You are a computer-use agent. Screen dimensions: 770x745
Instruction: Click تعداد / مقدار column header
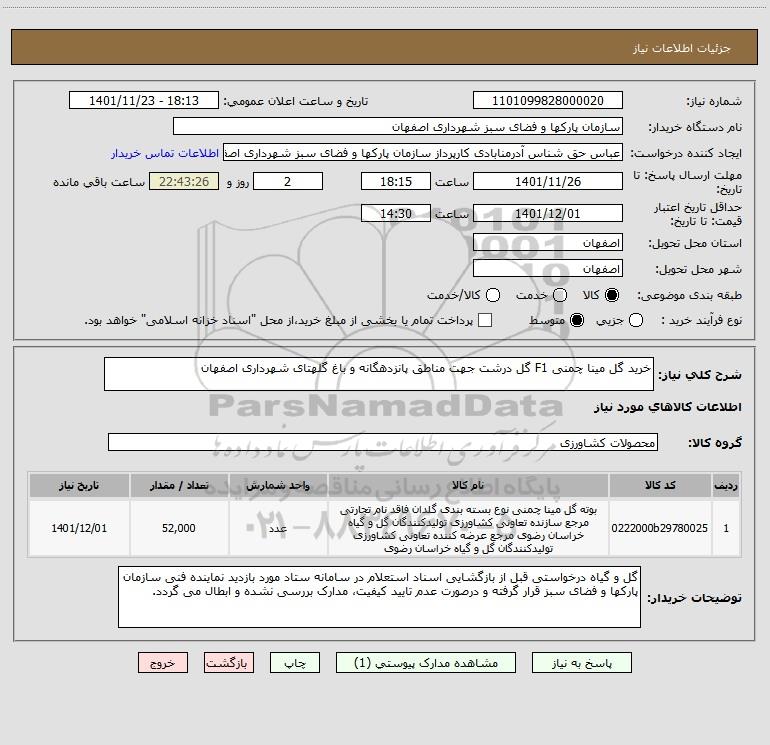point(179,485)
